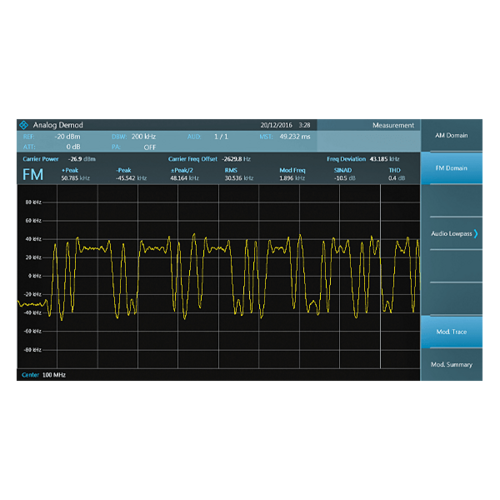
Task: Click the Audio Lowpass chevron arrow
Action: (x=476, y=234)
